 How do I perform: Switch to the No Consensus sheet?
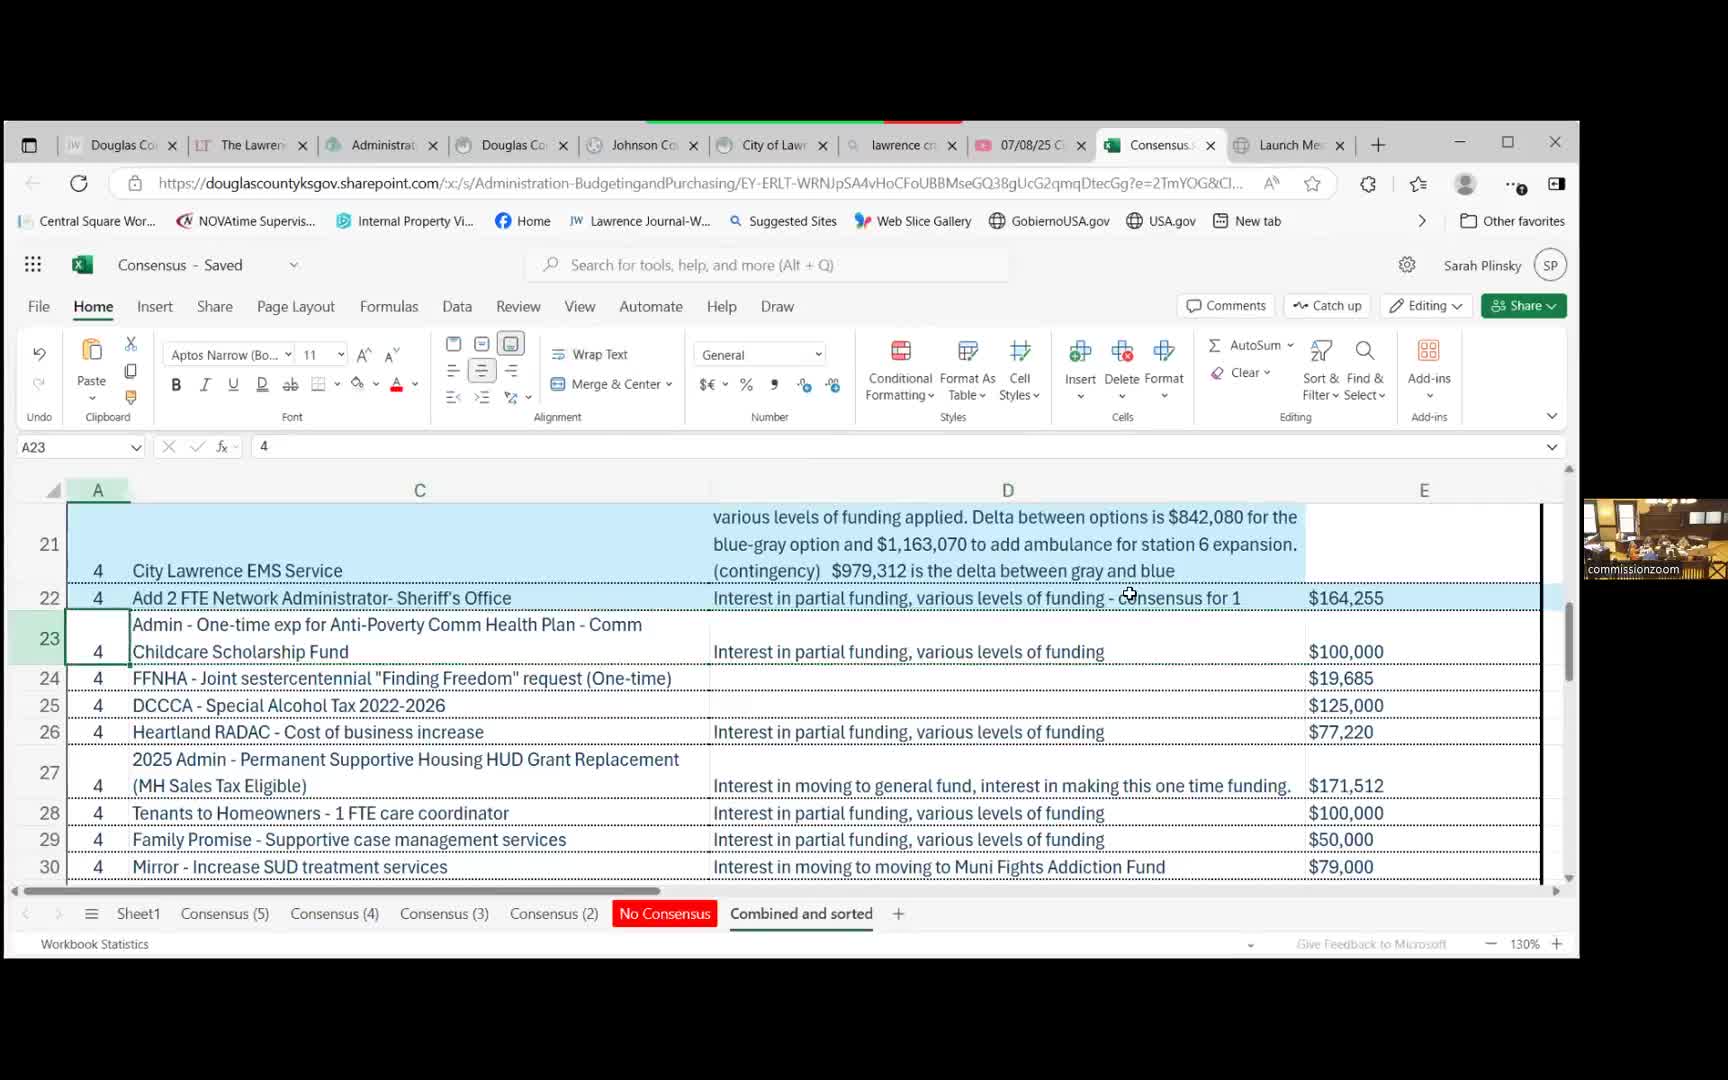(x=664, y=914)
